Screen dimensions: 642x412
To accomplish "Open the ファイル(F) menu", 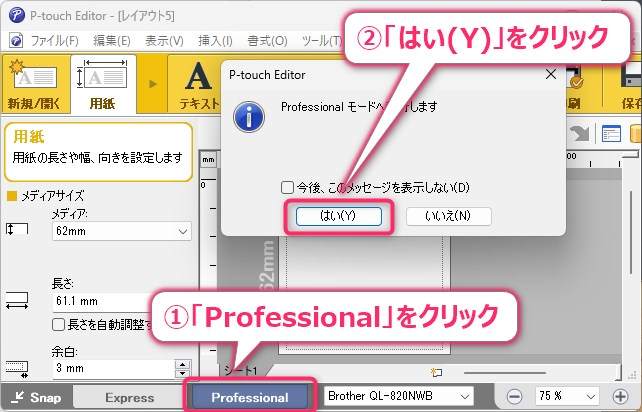I will pyautogui.click(x=54, y=41).
